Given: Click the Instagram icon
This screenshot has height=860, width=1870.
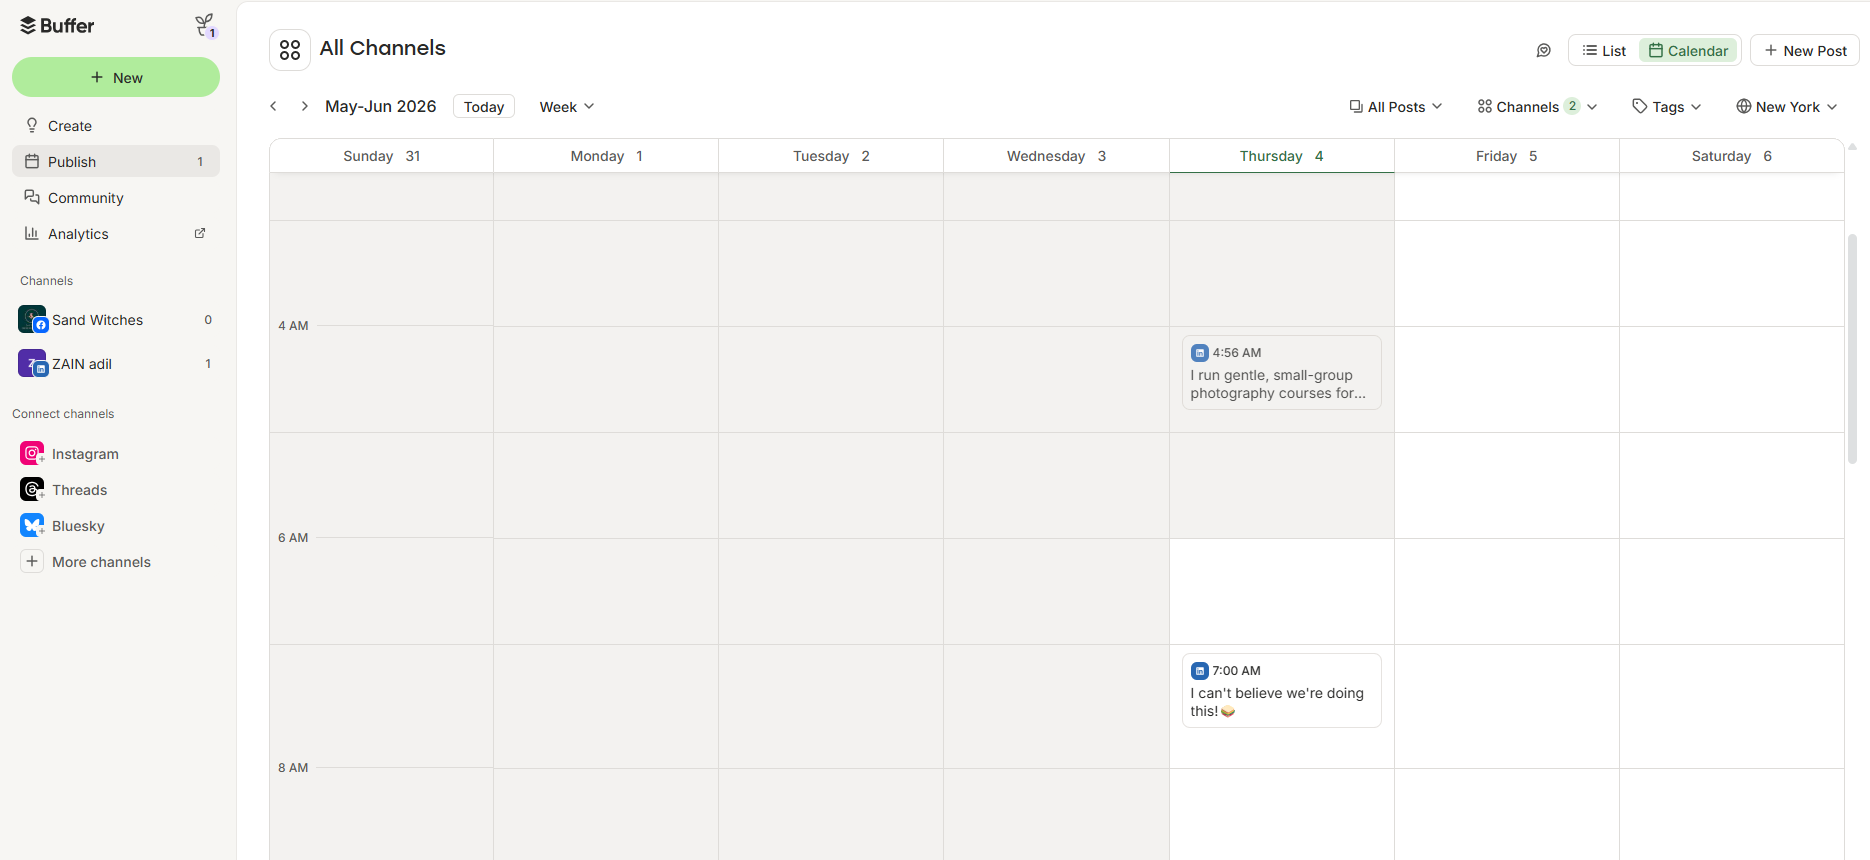Looking at the screenshot, I should [32, 454].
